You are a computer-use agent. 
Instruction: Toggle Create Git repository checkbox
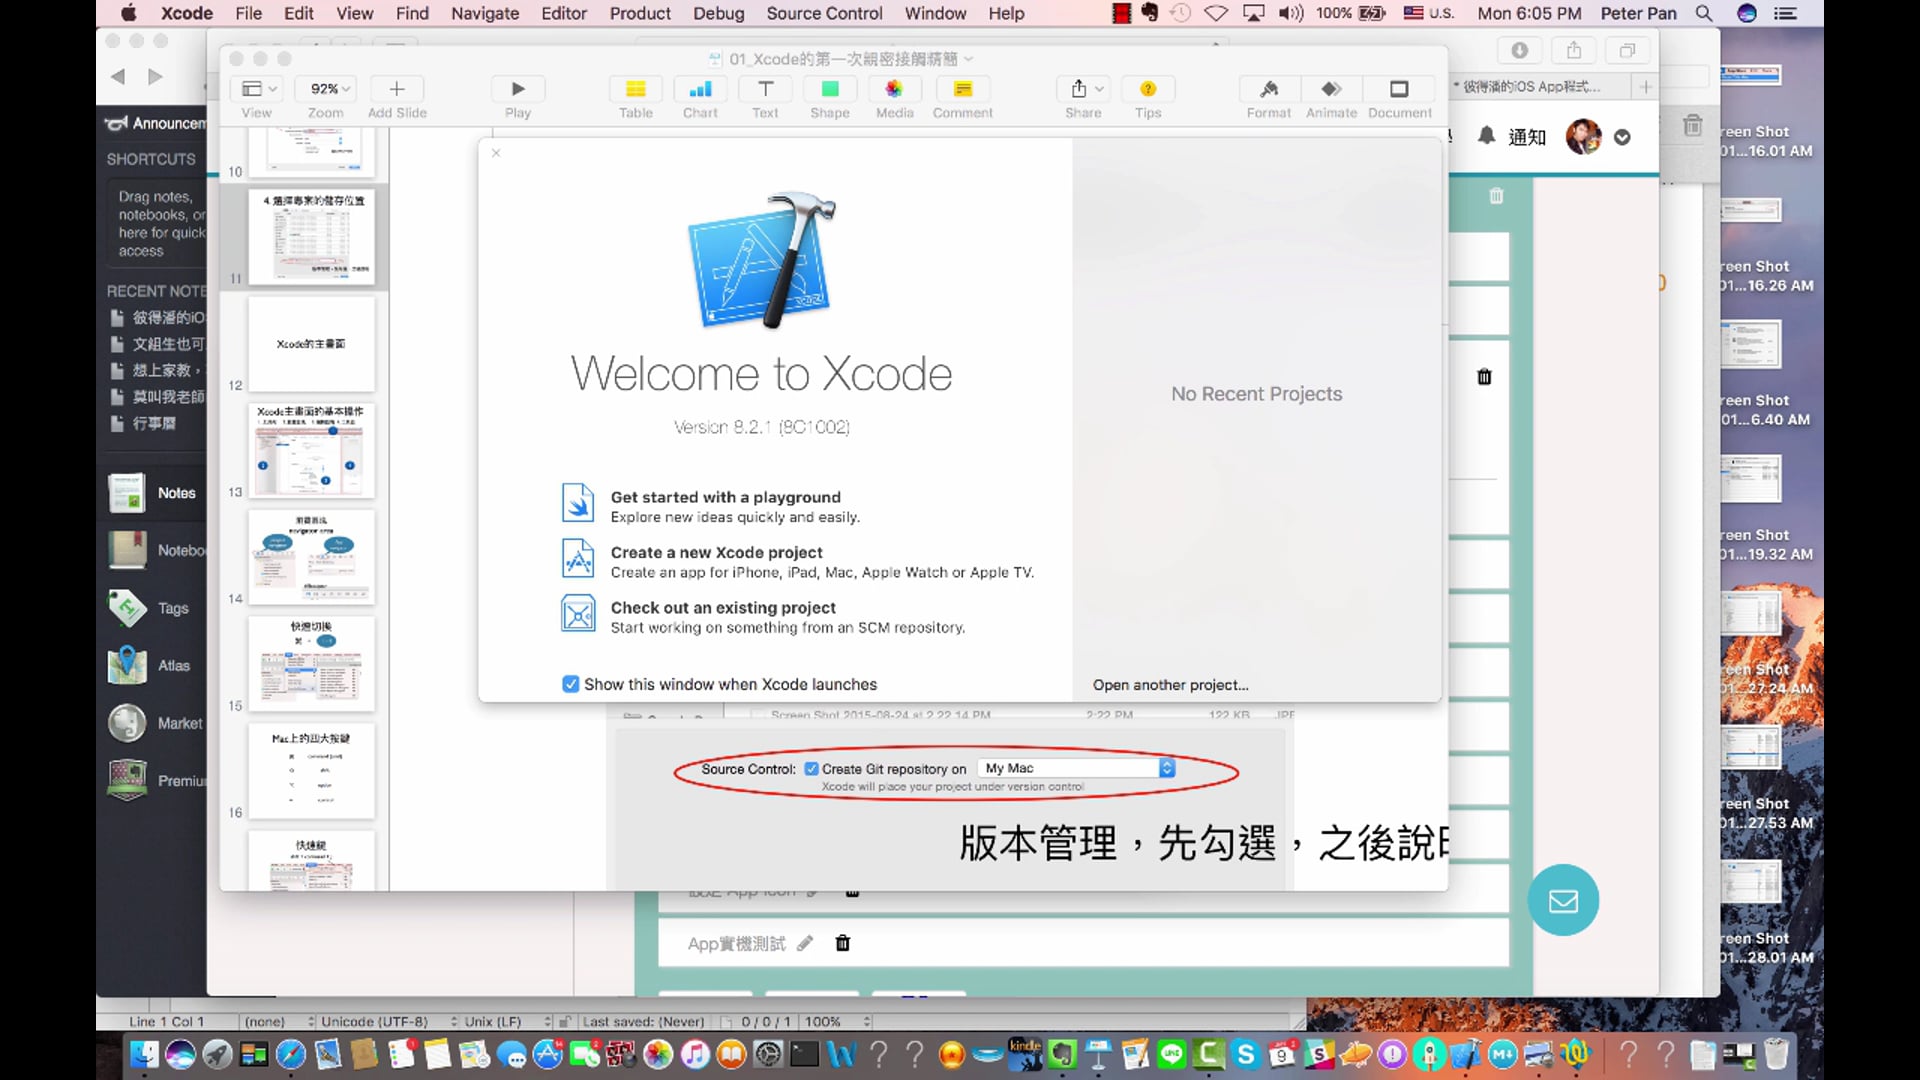coord(812,769)
